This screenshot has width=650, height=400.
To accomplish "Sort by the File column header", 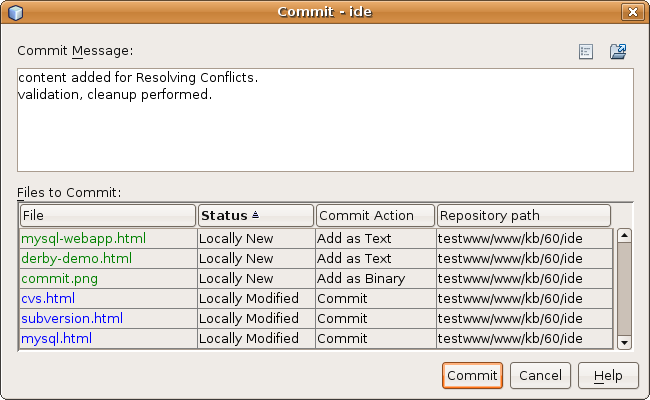I will (107, 215).
